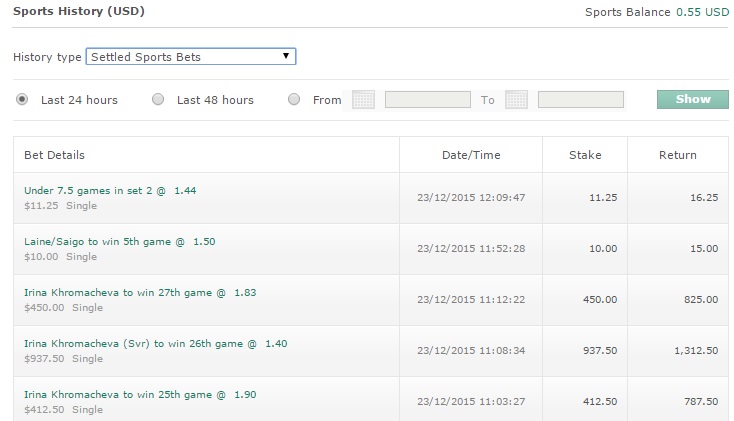The image size is (734, 421).
Task: Click the Show button
Action: (x=693, y=99)
